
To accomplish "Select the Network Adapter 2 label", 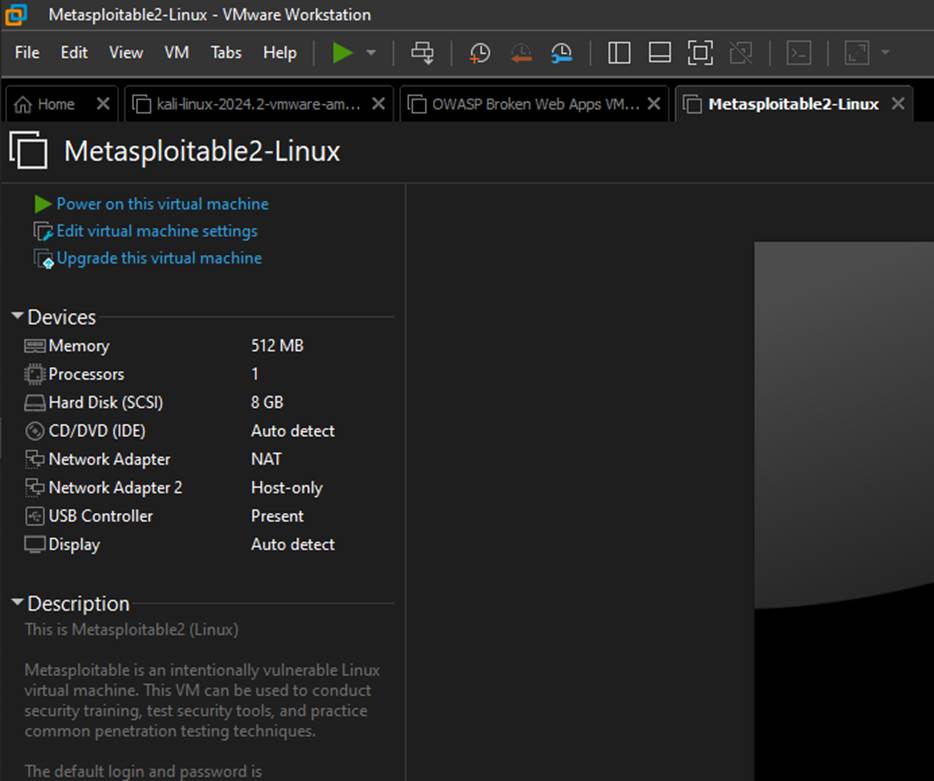I will (115, 488).
